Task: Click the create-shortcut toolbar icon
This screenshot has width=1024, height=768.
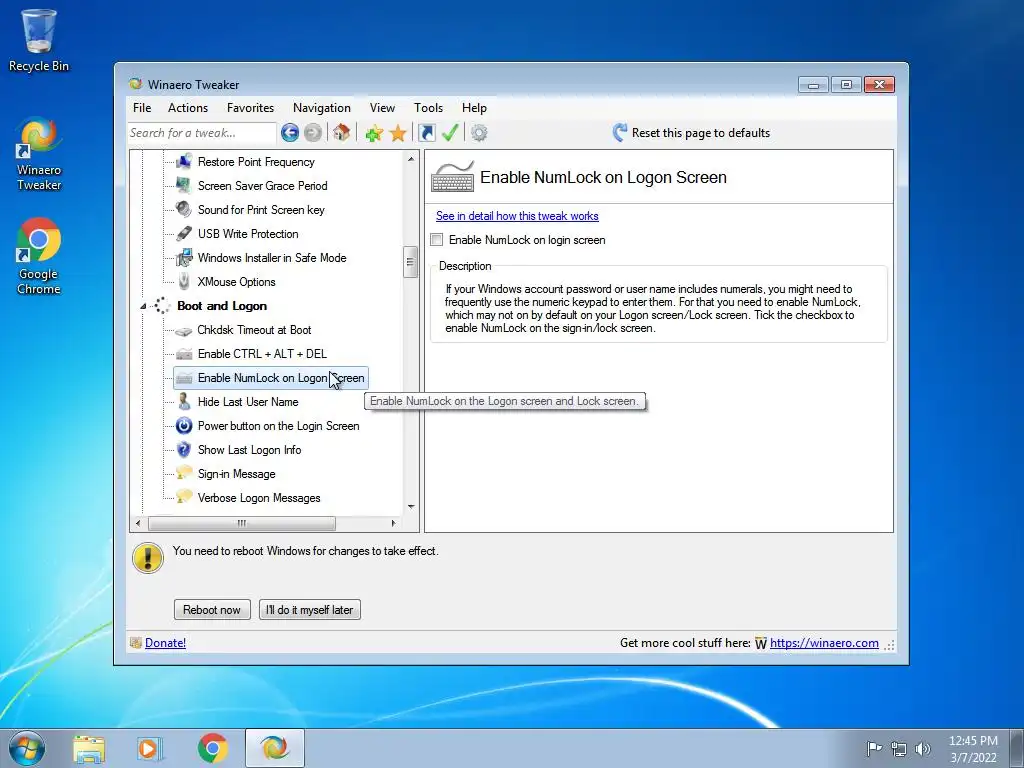Action: (426, 133)
